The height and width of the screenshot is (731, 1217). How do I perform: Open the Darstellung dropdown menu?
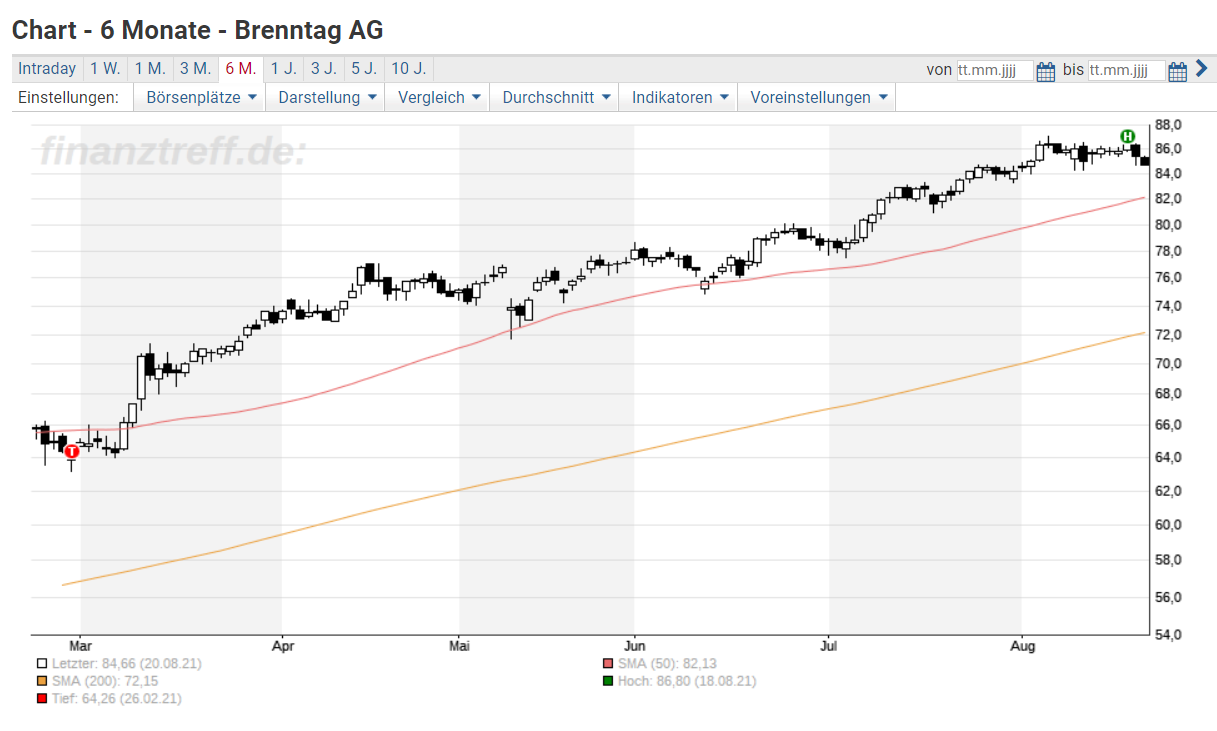click(327, 97)
